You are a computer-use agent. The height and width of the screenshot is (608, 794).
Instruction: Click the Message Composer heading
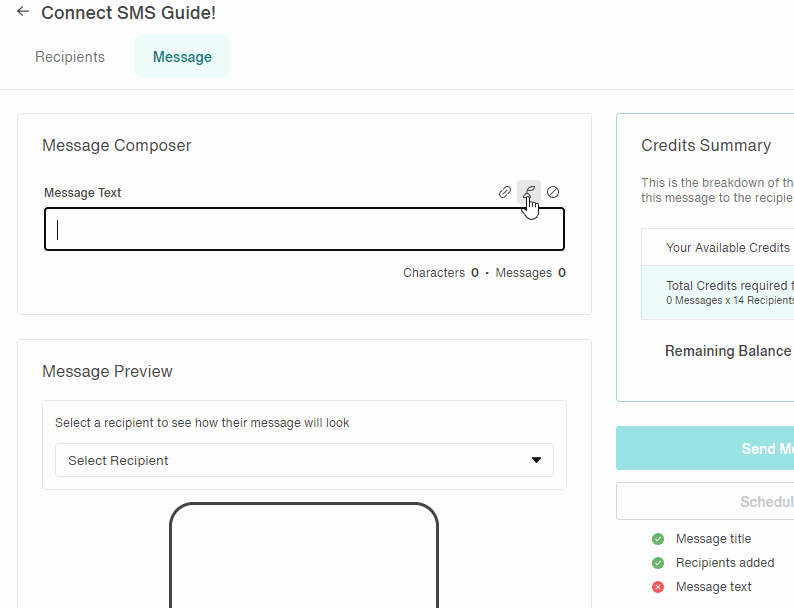pos(116,146)
